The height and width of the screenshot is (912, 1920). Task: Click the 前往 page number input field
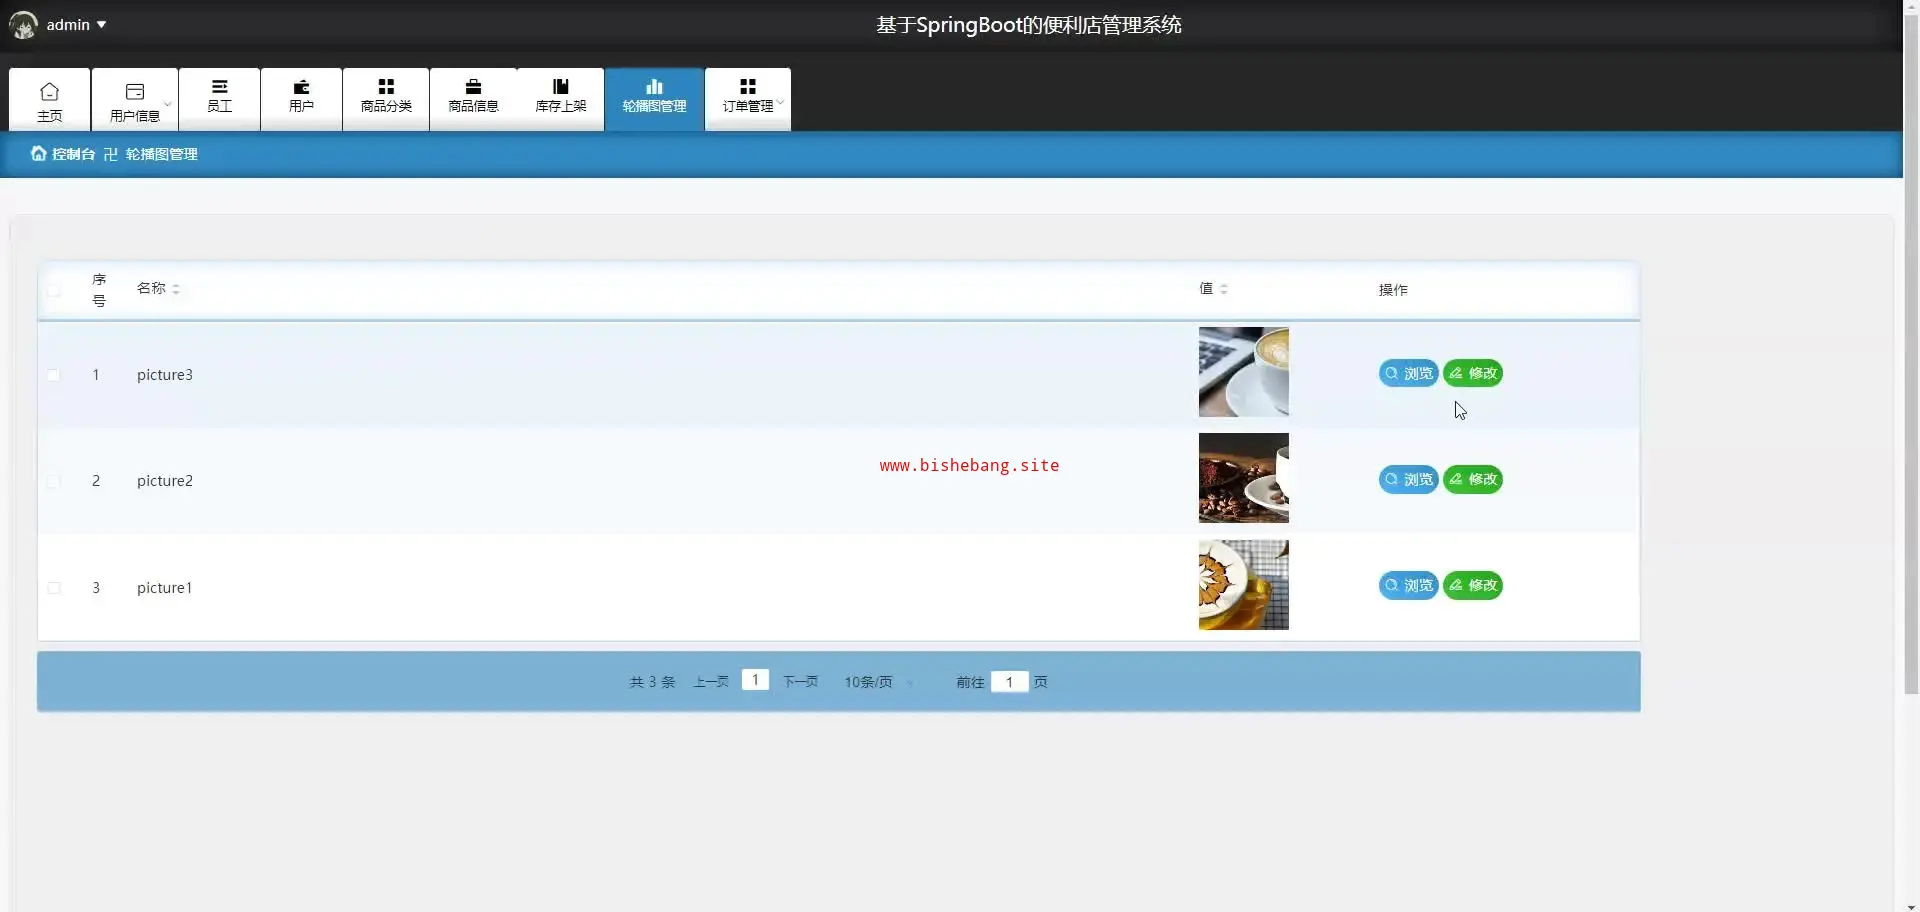[x=1010, y=682]
